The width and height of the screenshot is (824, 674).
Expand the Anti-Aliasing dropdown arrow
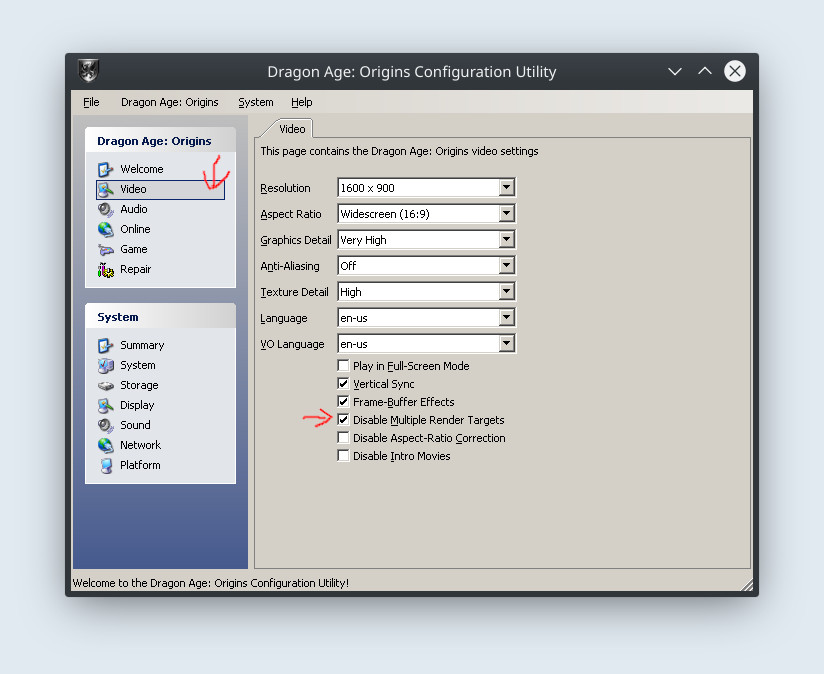tap(506, 265)
